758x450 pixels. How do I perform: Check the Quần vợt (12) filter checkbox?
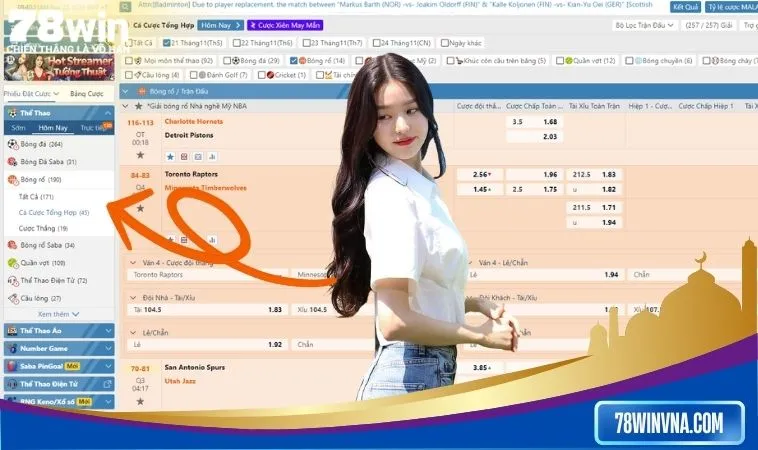(x=560, y=60)
